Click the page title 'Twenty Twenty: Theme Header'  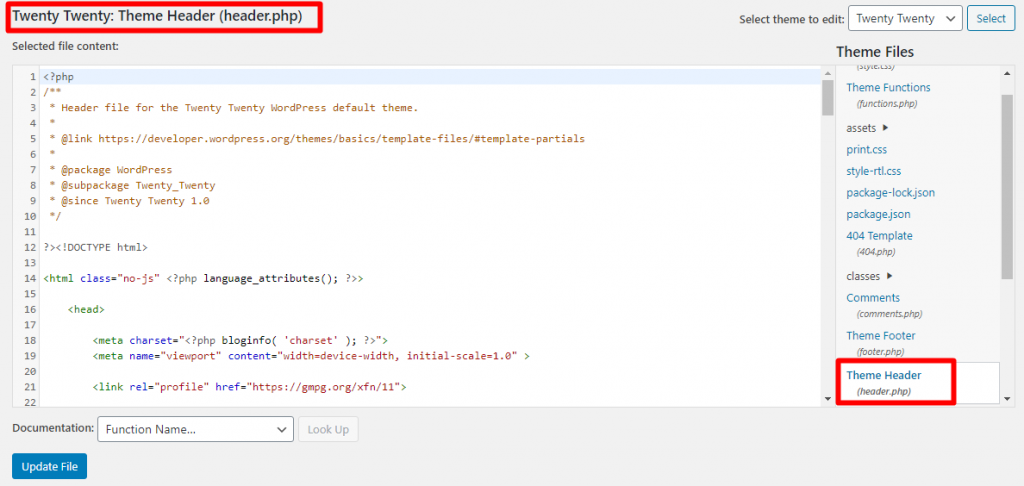click(x=157, y=17)
